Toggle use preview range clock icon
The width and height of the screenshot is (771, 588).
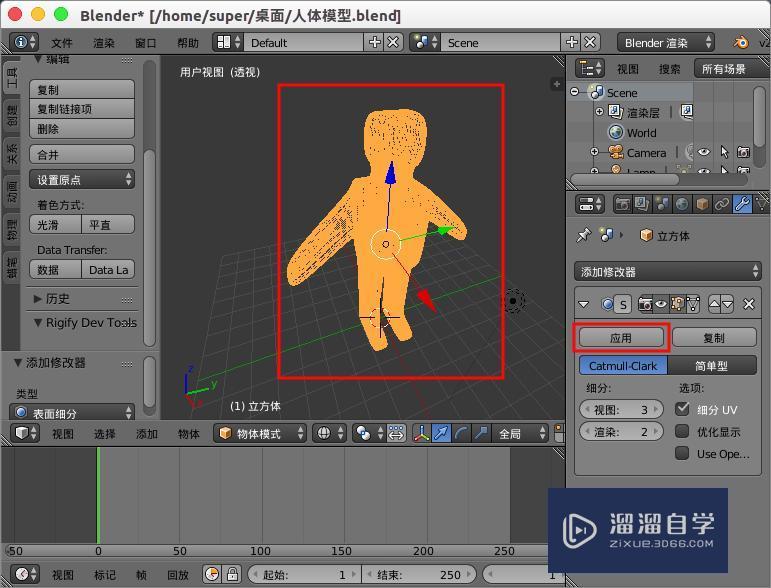pyautogui.click(x=212, y=574)
